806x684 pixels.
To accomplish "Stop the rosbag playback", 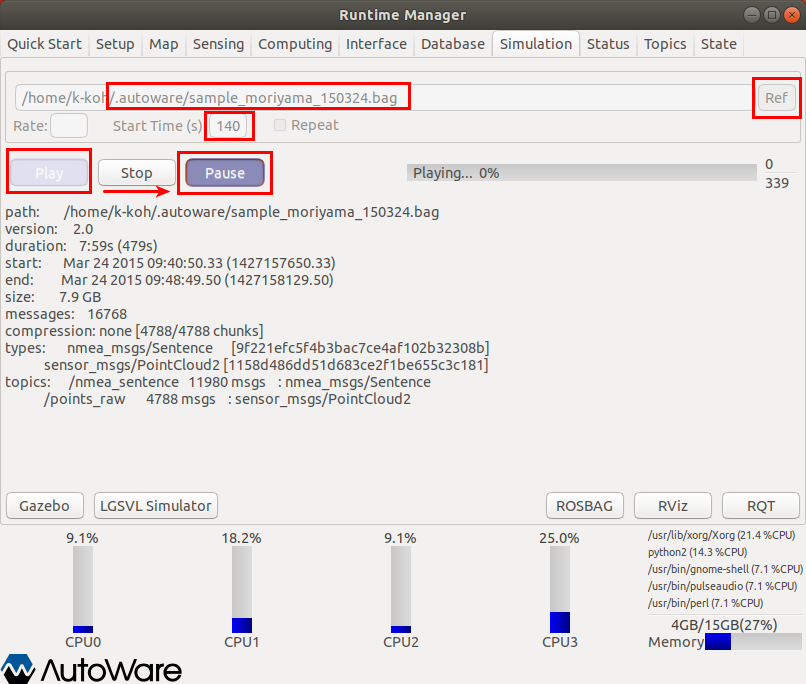I will pyautogui.click(x=136, y=173).
